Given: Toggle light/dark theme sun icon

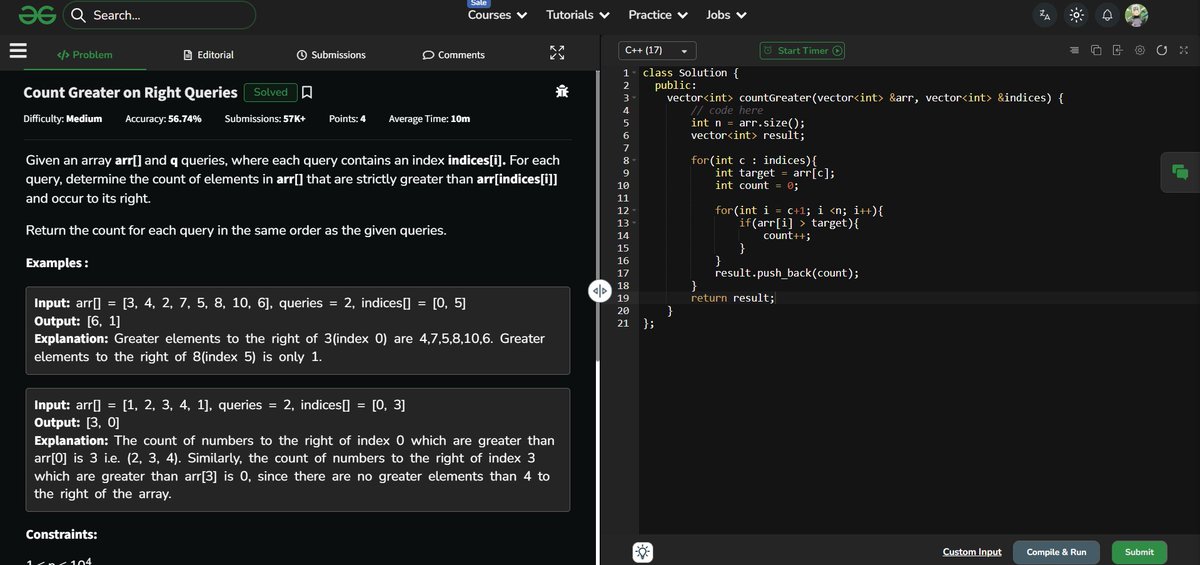Looking at the screenshot, I should [x=1076, y=15].
